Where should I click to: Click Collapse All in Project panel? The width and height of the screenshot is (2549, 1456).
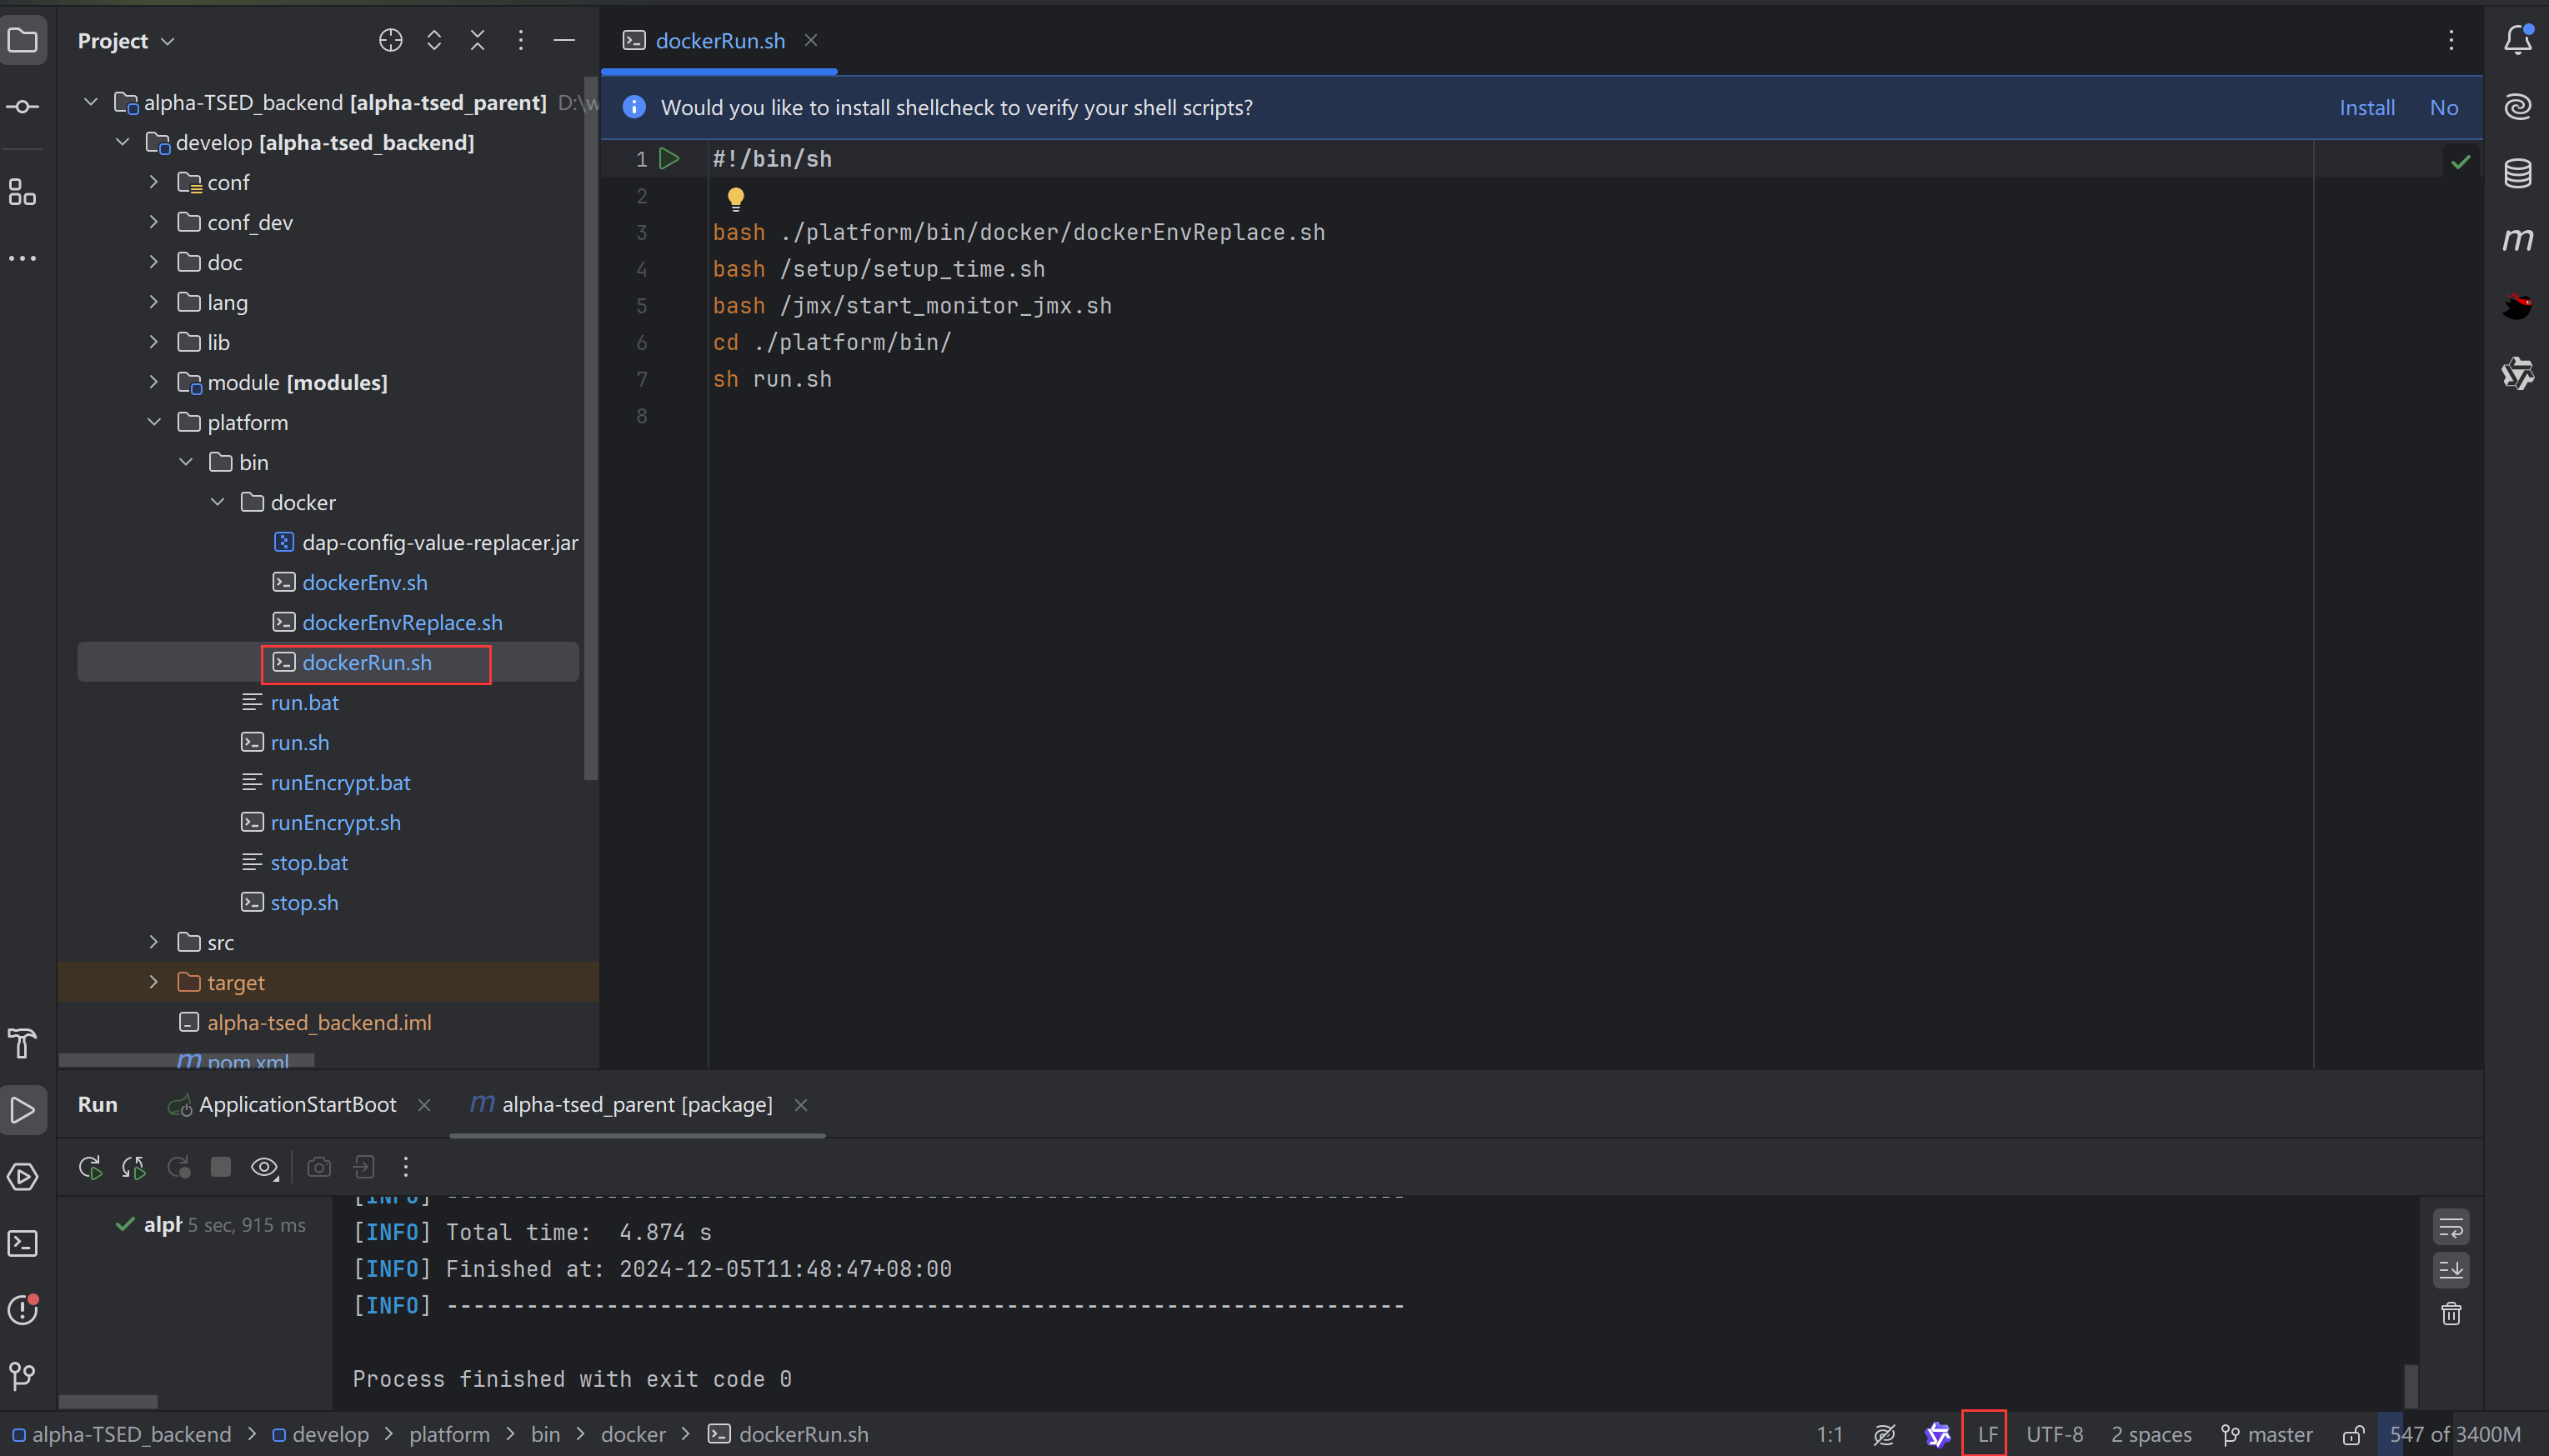477,40
